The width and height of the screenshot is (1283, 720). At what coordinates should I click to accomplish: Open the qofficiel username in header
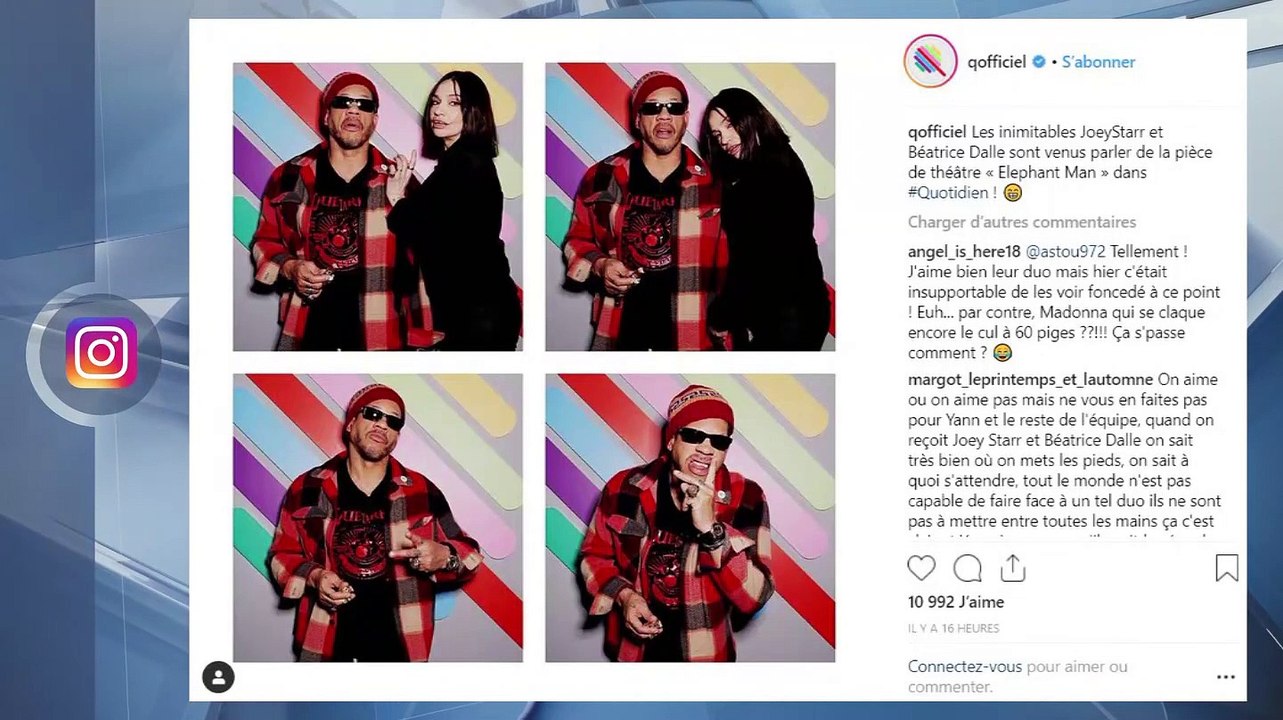click(x=997, y=62)
